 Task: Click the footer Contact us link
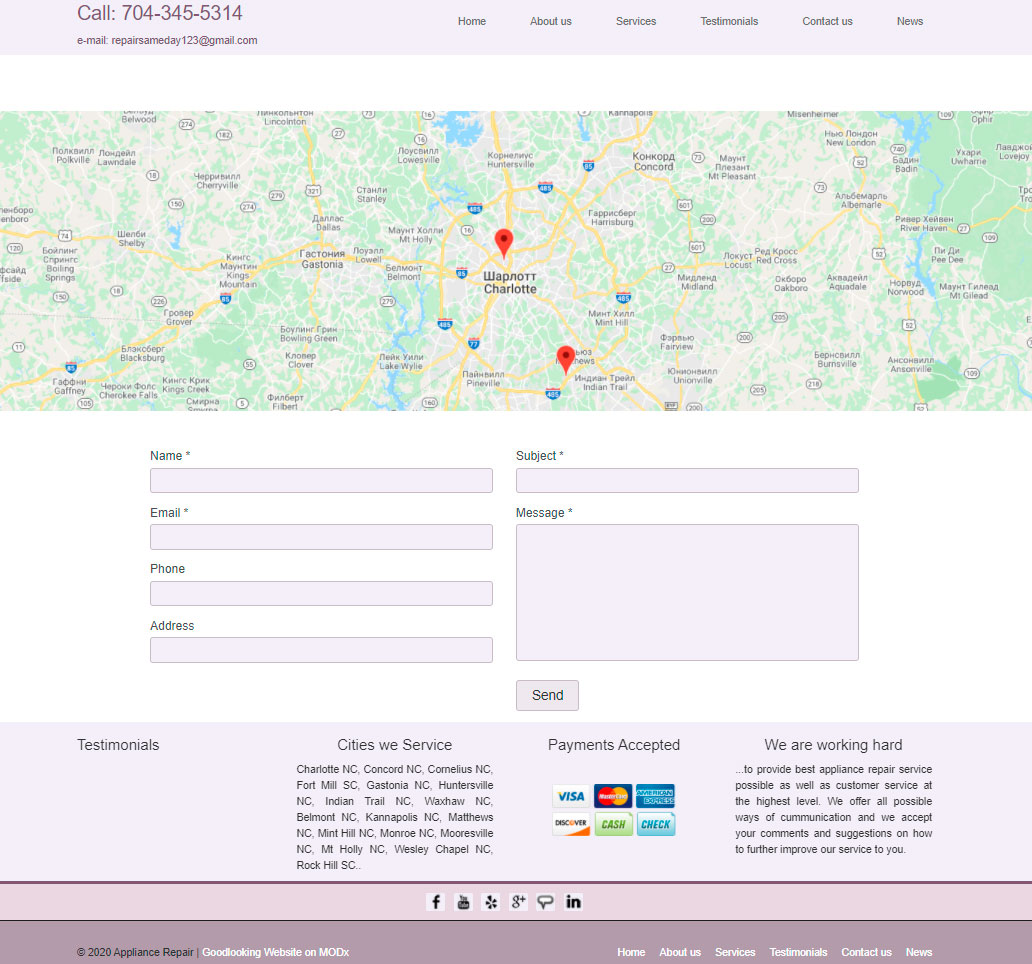866,952
